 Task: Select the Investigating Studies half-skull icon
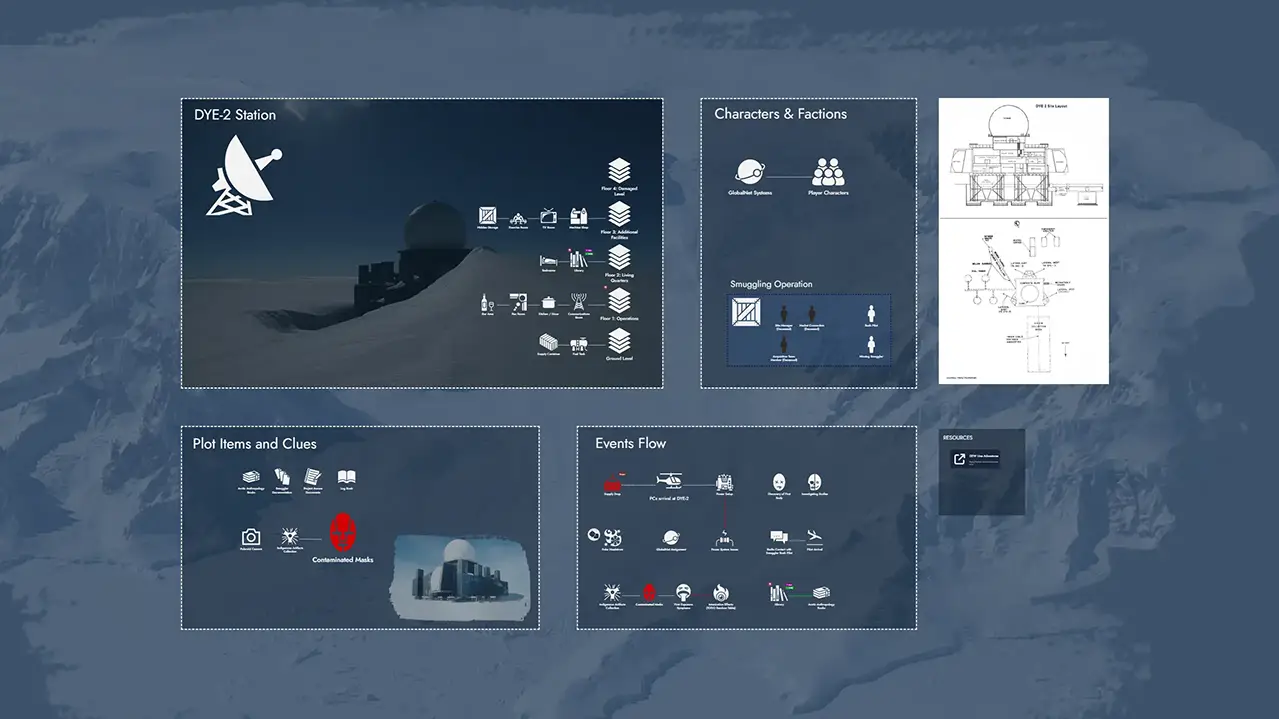pyautogui.click(x=813, y=483)
